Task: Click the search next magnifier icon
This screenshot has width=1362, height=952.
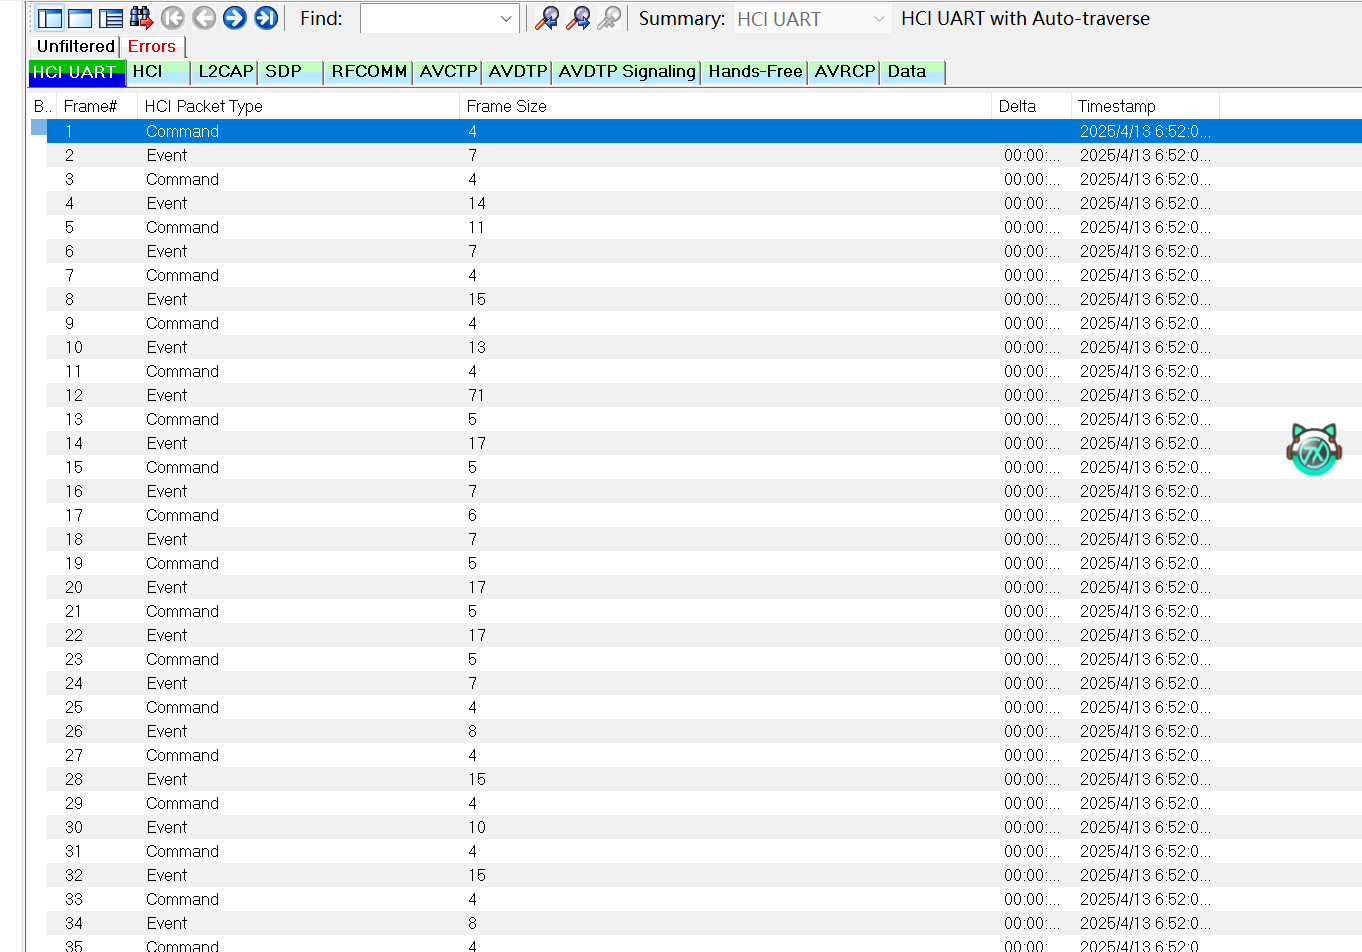Action: [578, 18]
